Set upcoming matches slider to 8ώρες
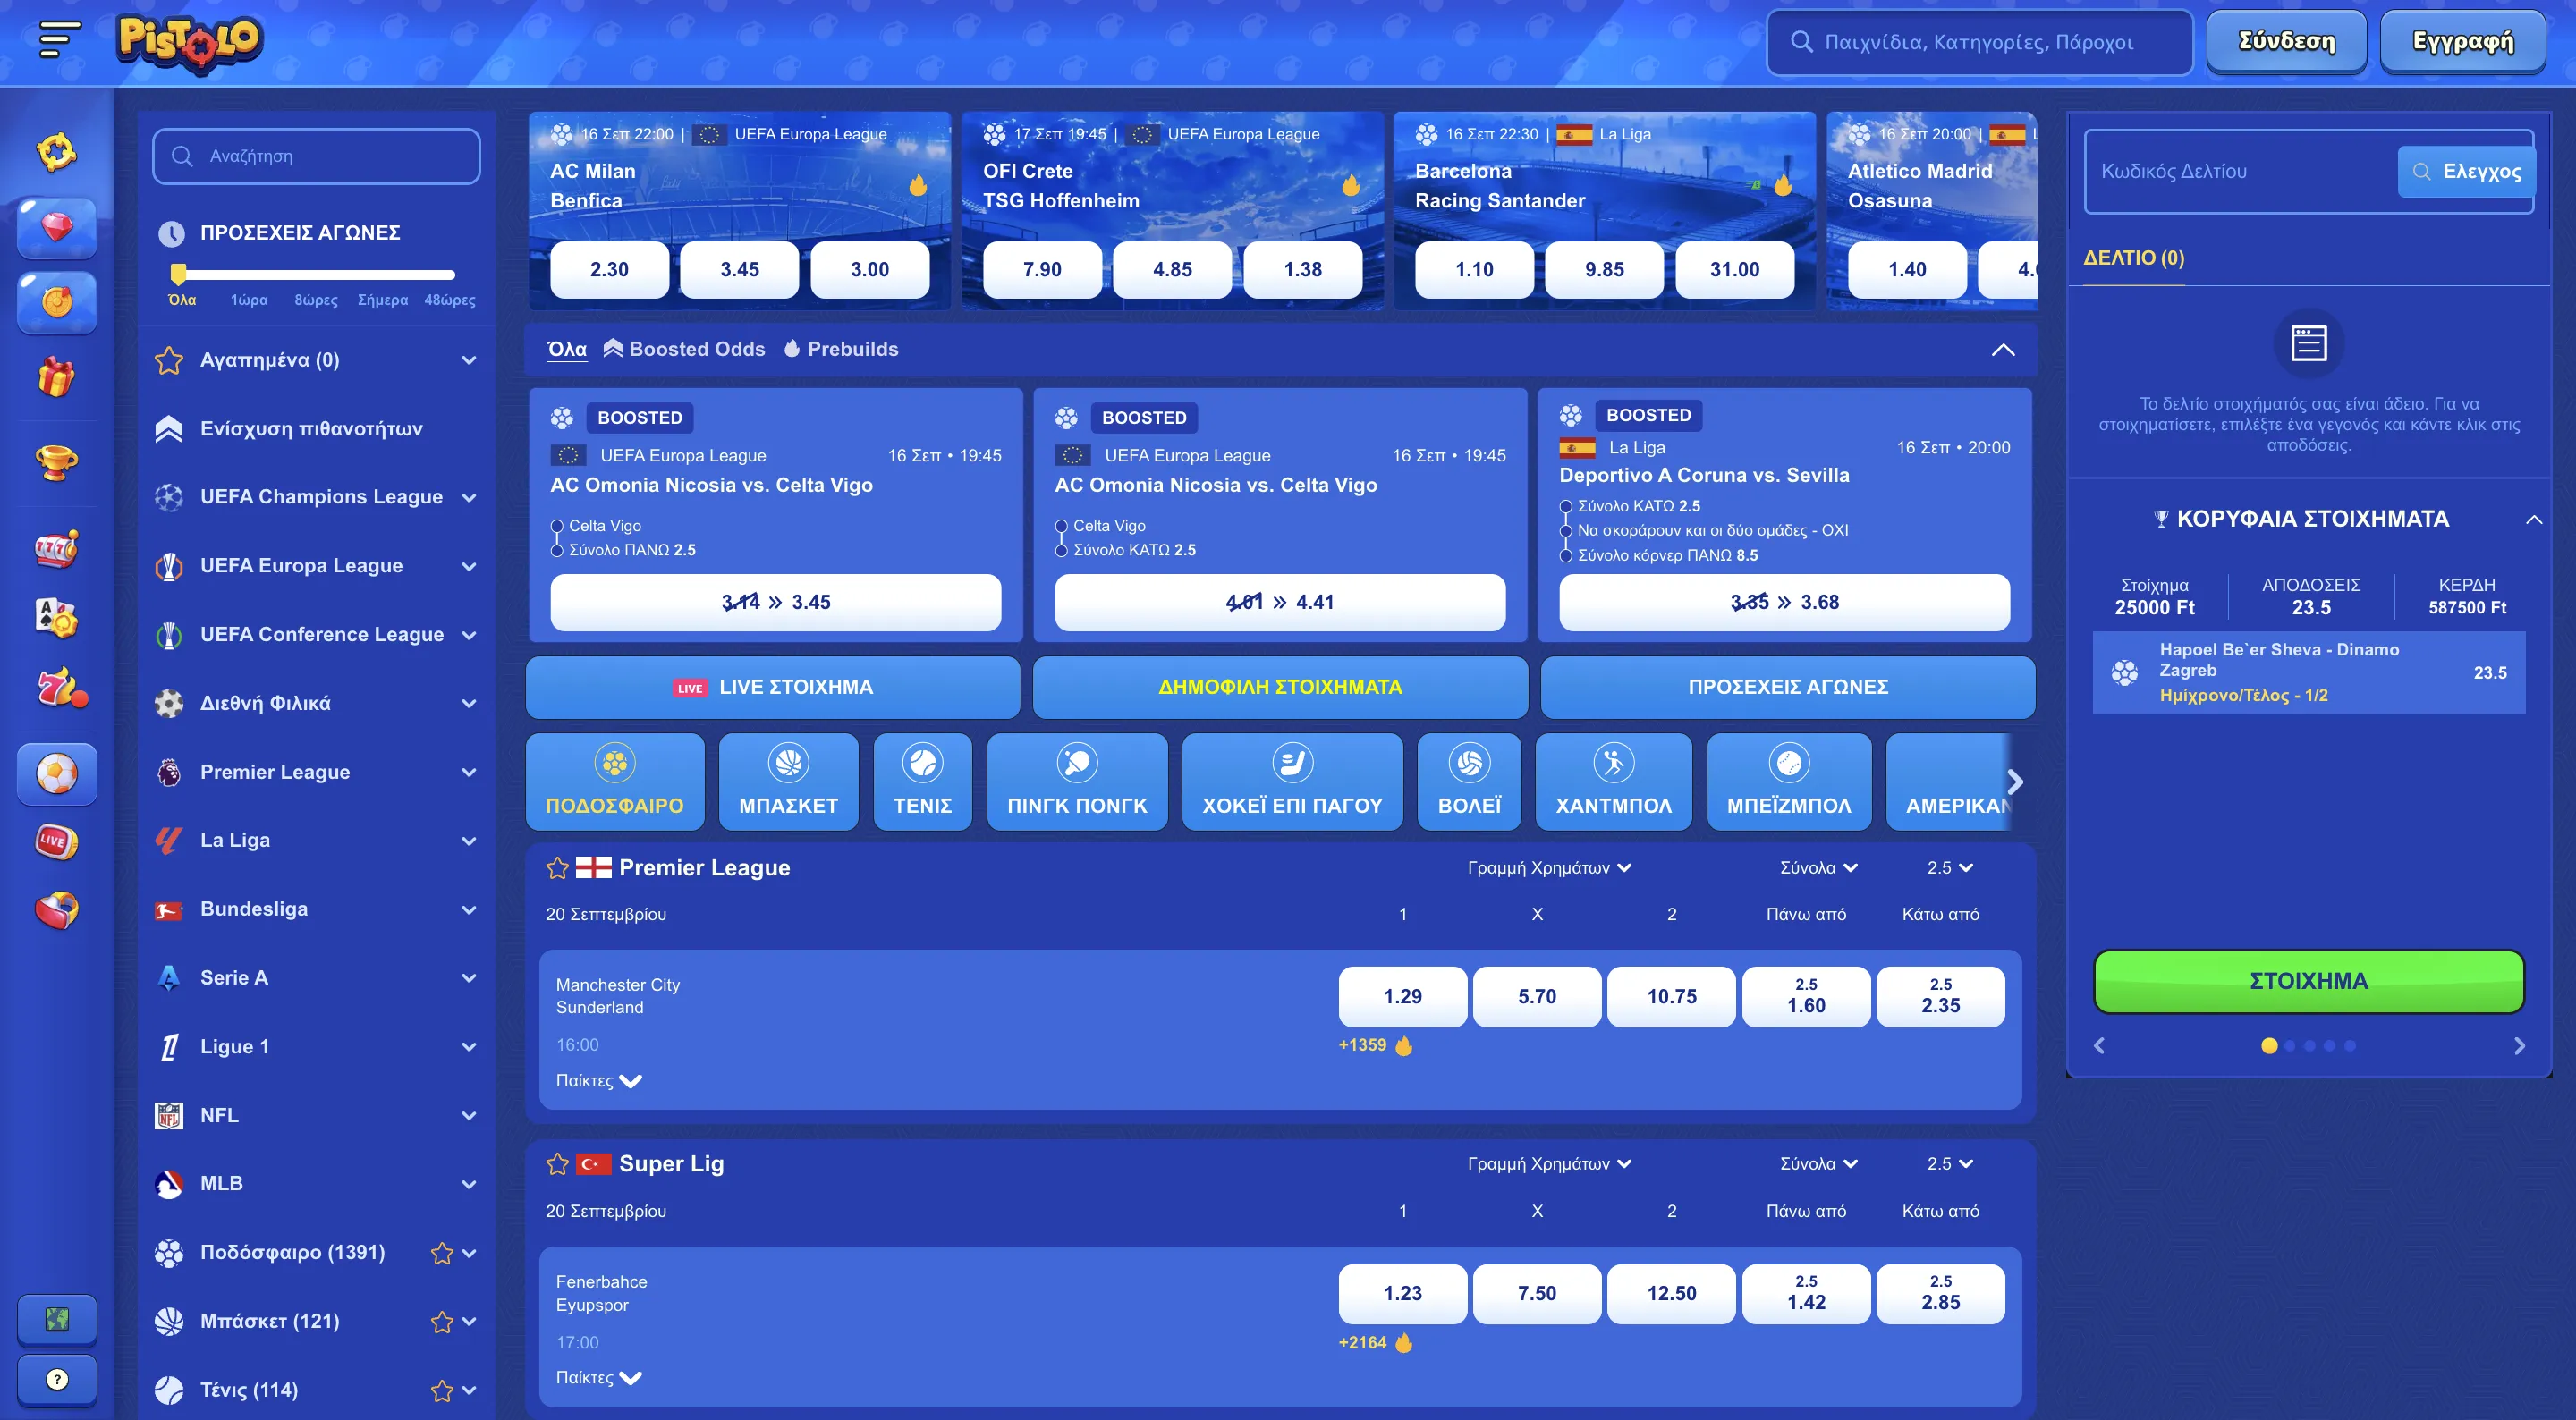This screenshot has height=1420, width=2576. point(315,299)
